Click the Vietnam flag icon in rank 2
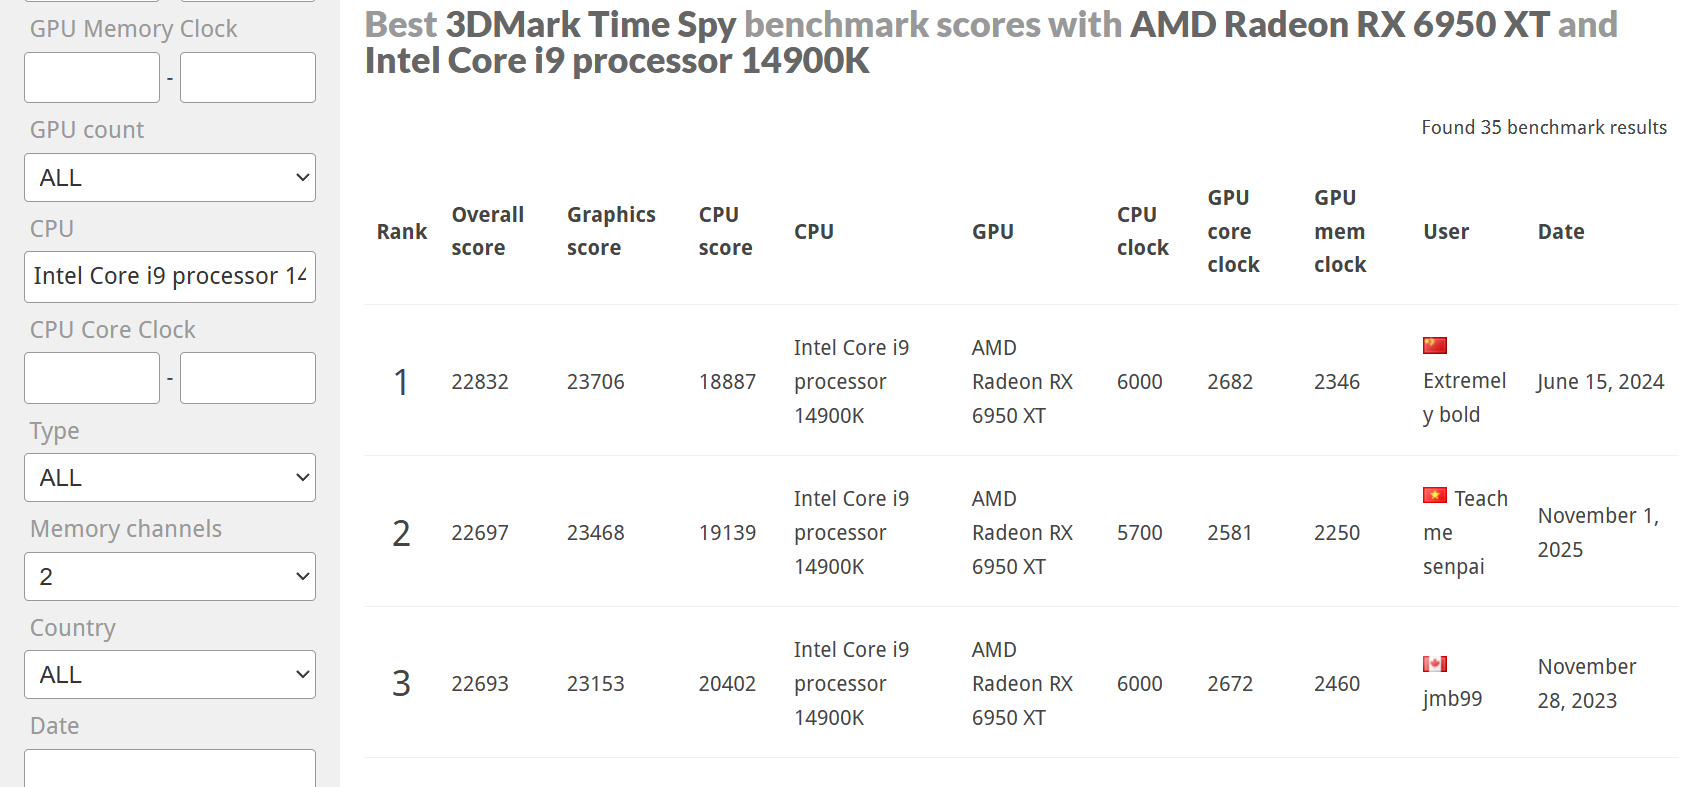 tap(1435, 496)
